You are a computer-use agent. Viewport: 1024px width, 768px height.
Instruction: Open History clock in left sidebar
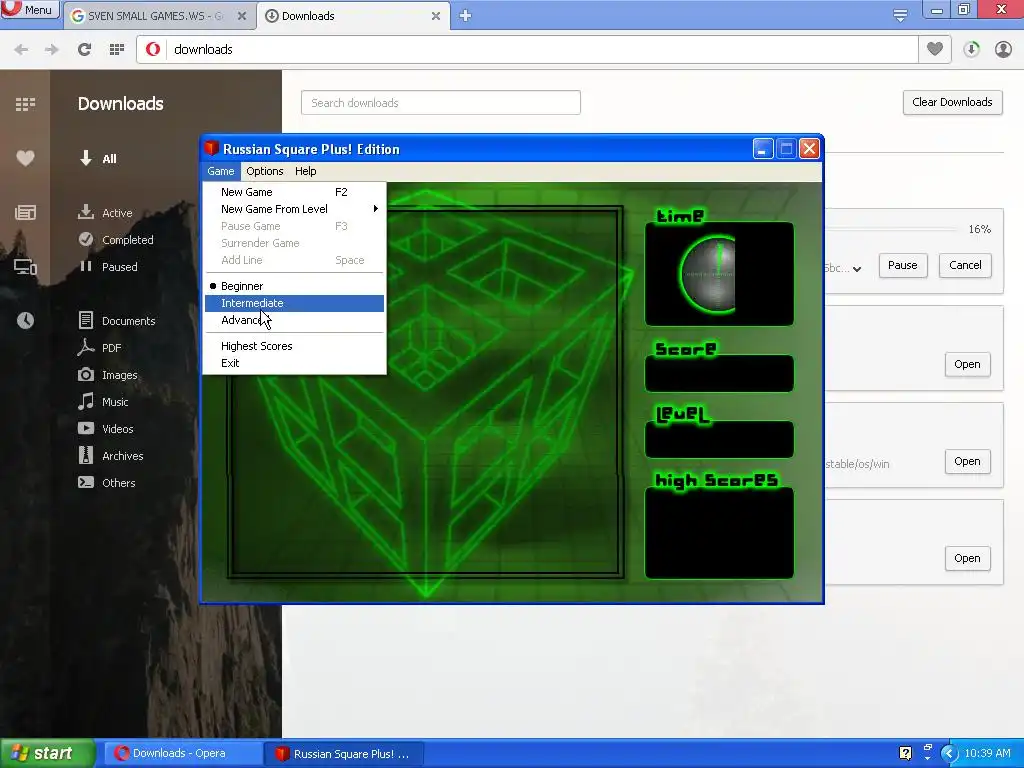click(x=25, y=320)
